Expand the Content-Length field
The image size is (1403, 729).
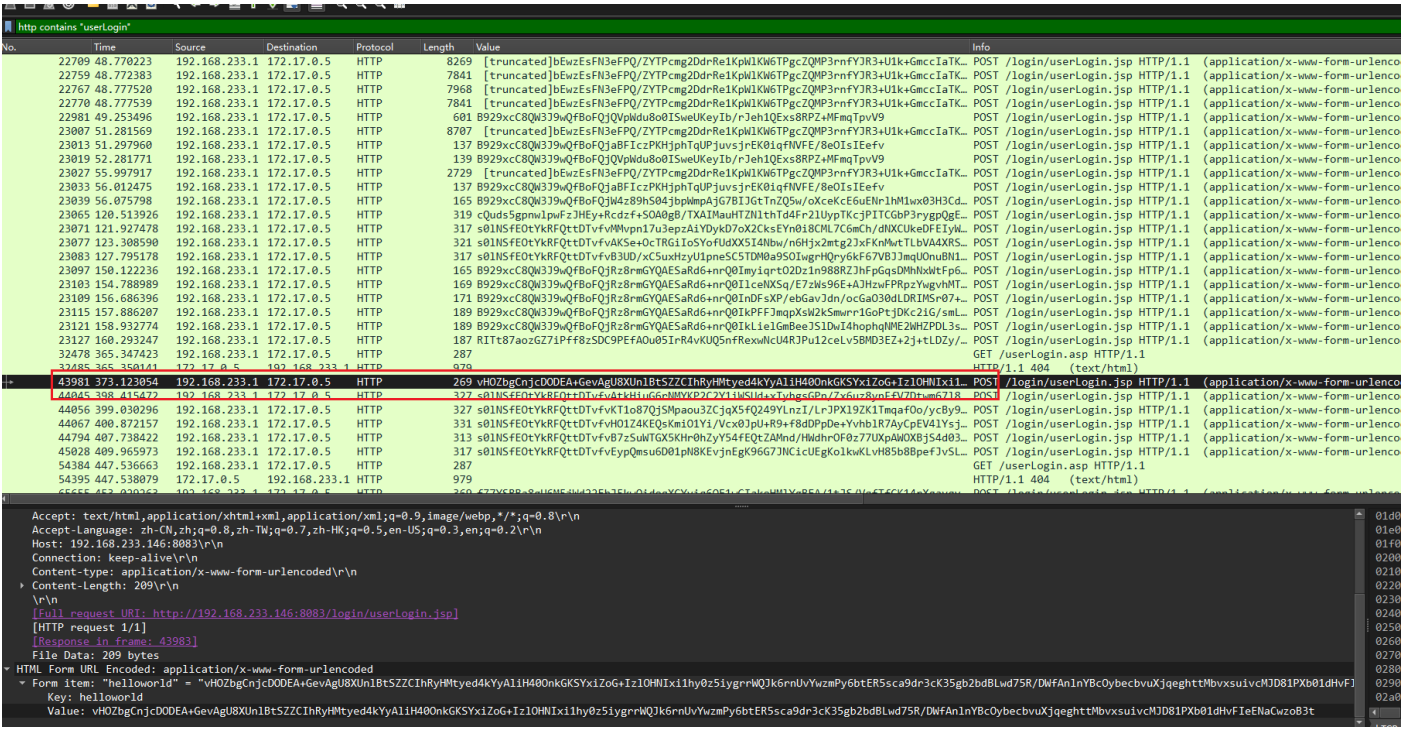(24, 585)
